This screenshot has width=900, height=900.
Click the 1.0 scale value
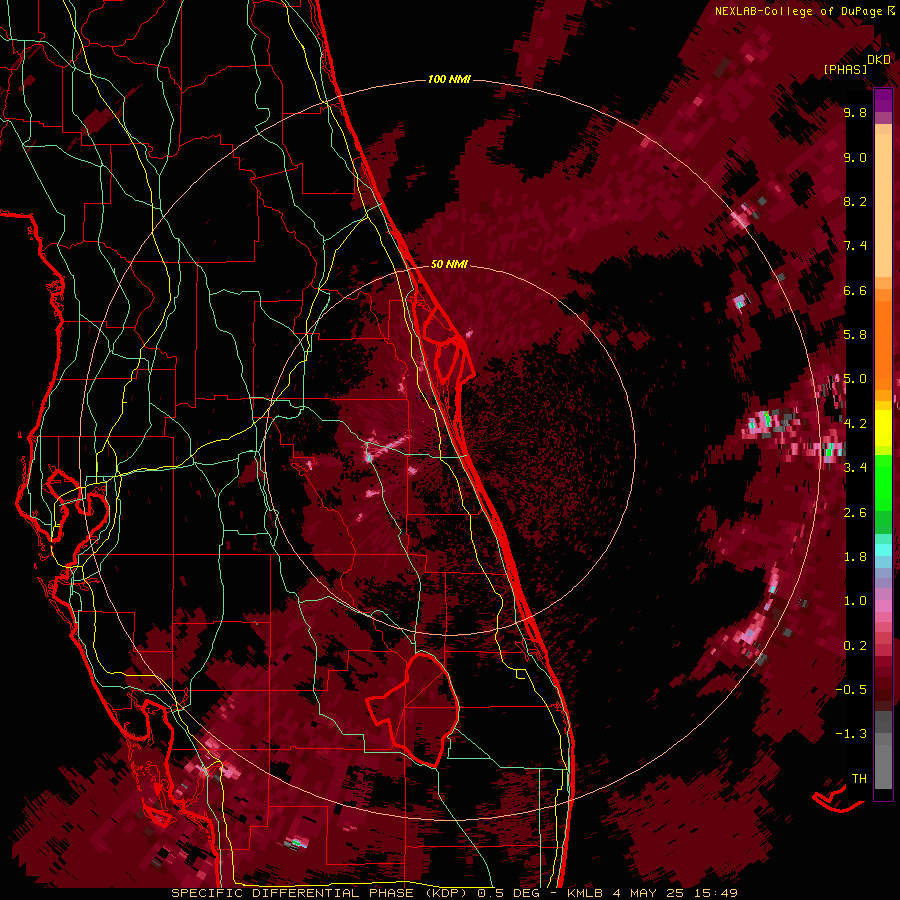(x=855, y=601)
